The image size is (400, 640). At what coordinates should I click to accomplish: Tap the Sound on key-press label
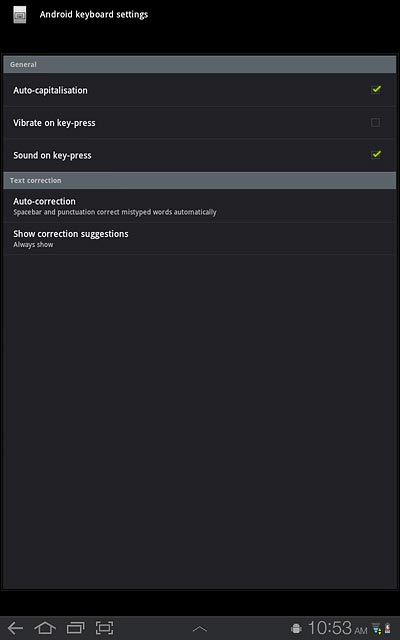(52, 156)
